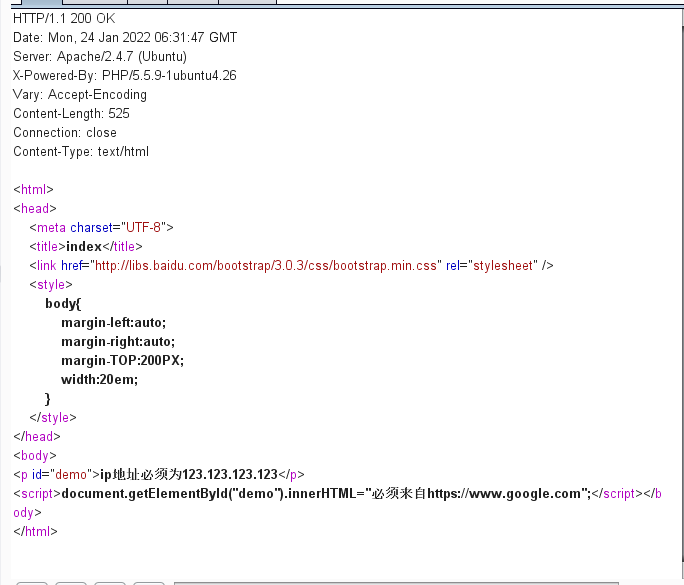Click the rel="stylesheet" attribute
The width and height of the screenshot is (684, 585).
tap(492, 266)
